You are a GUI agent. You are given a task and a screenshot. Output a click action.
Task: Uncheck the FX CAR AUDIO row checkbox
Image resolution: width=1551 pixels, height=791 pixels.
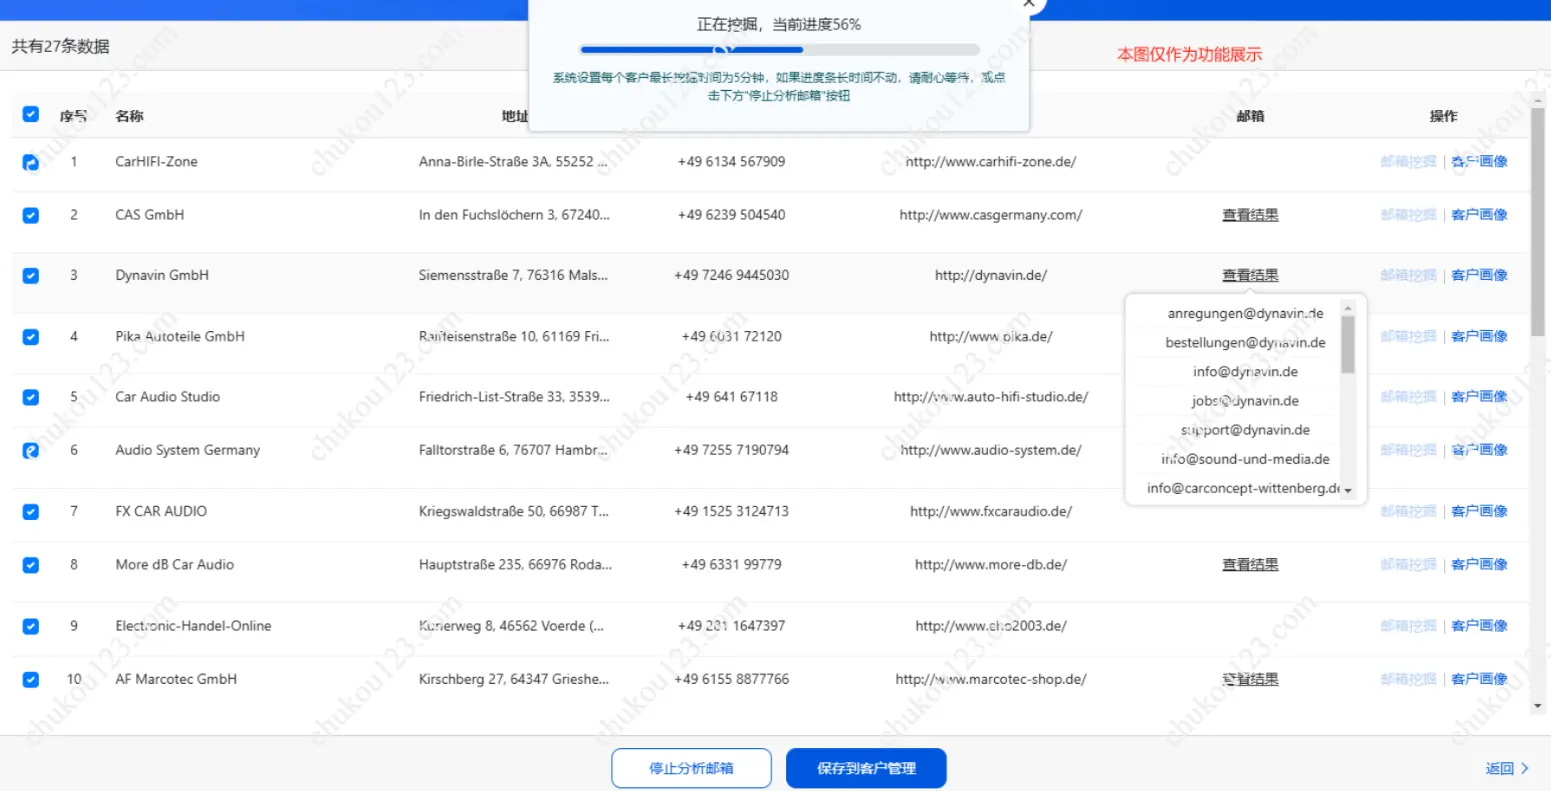31,512
